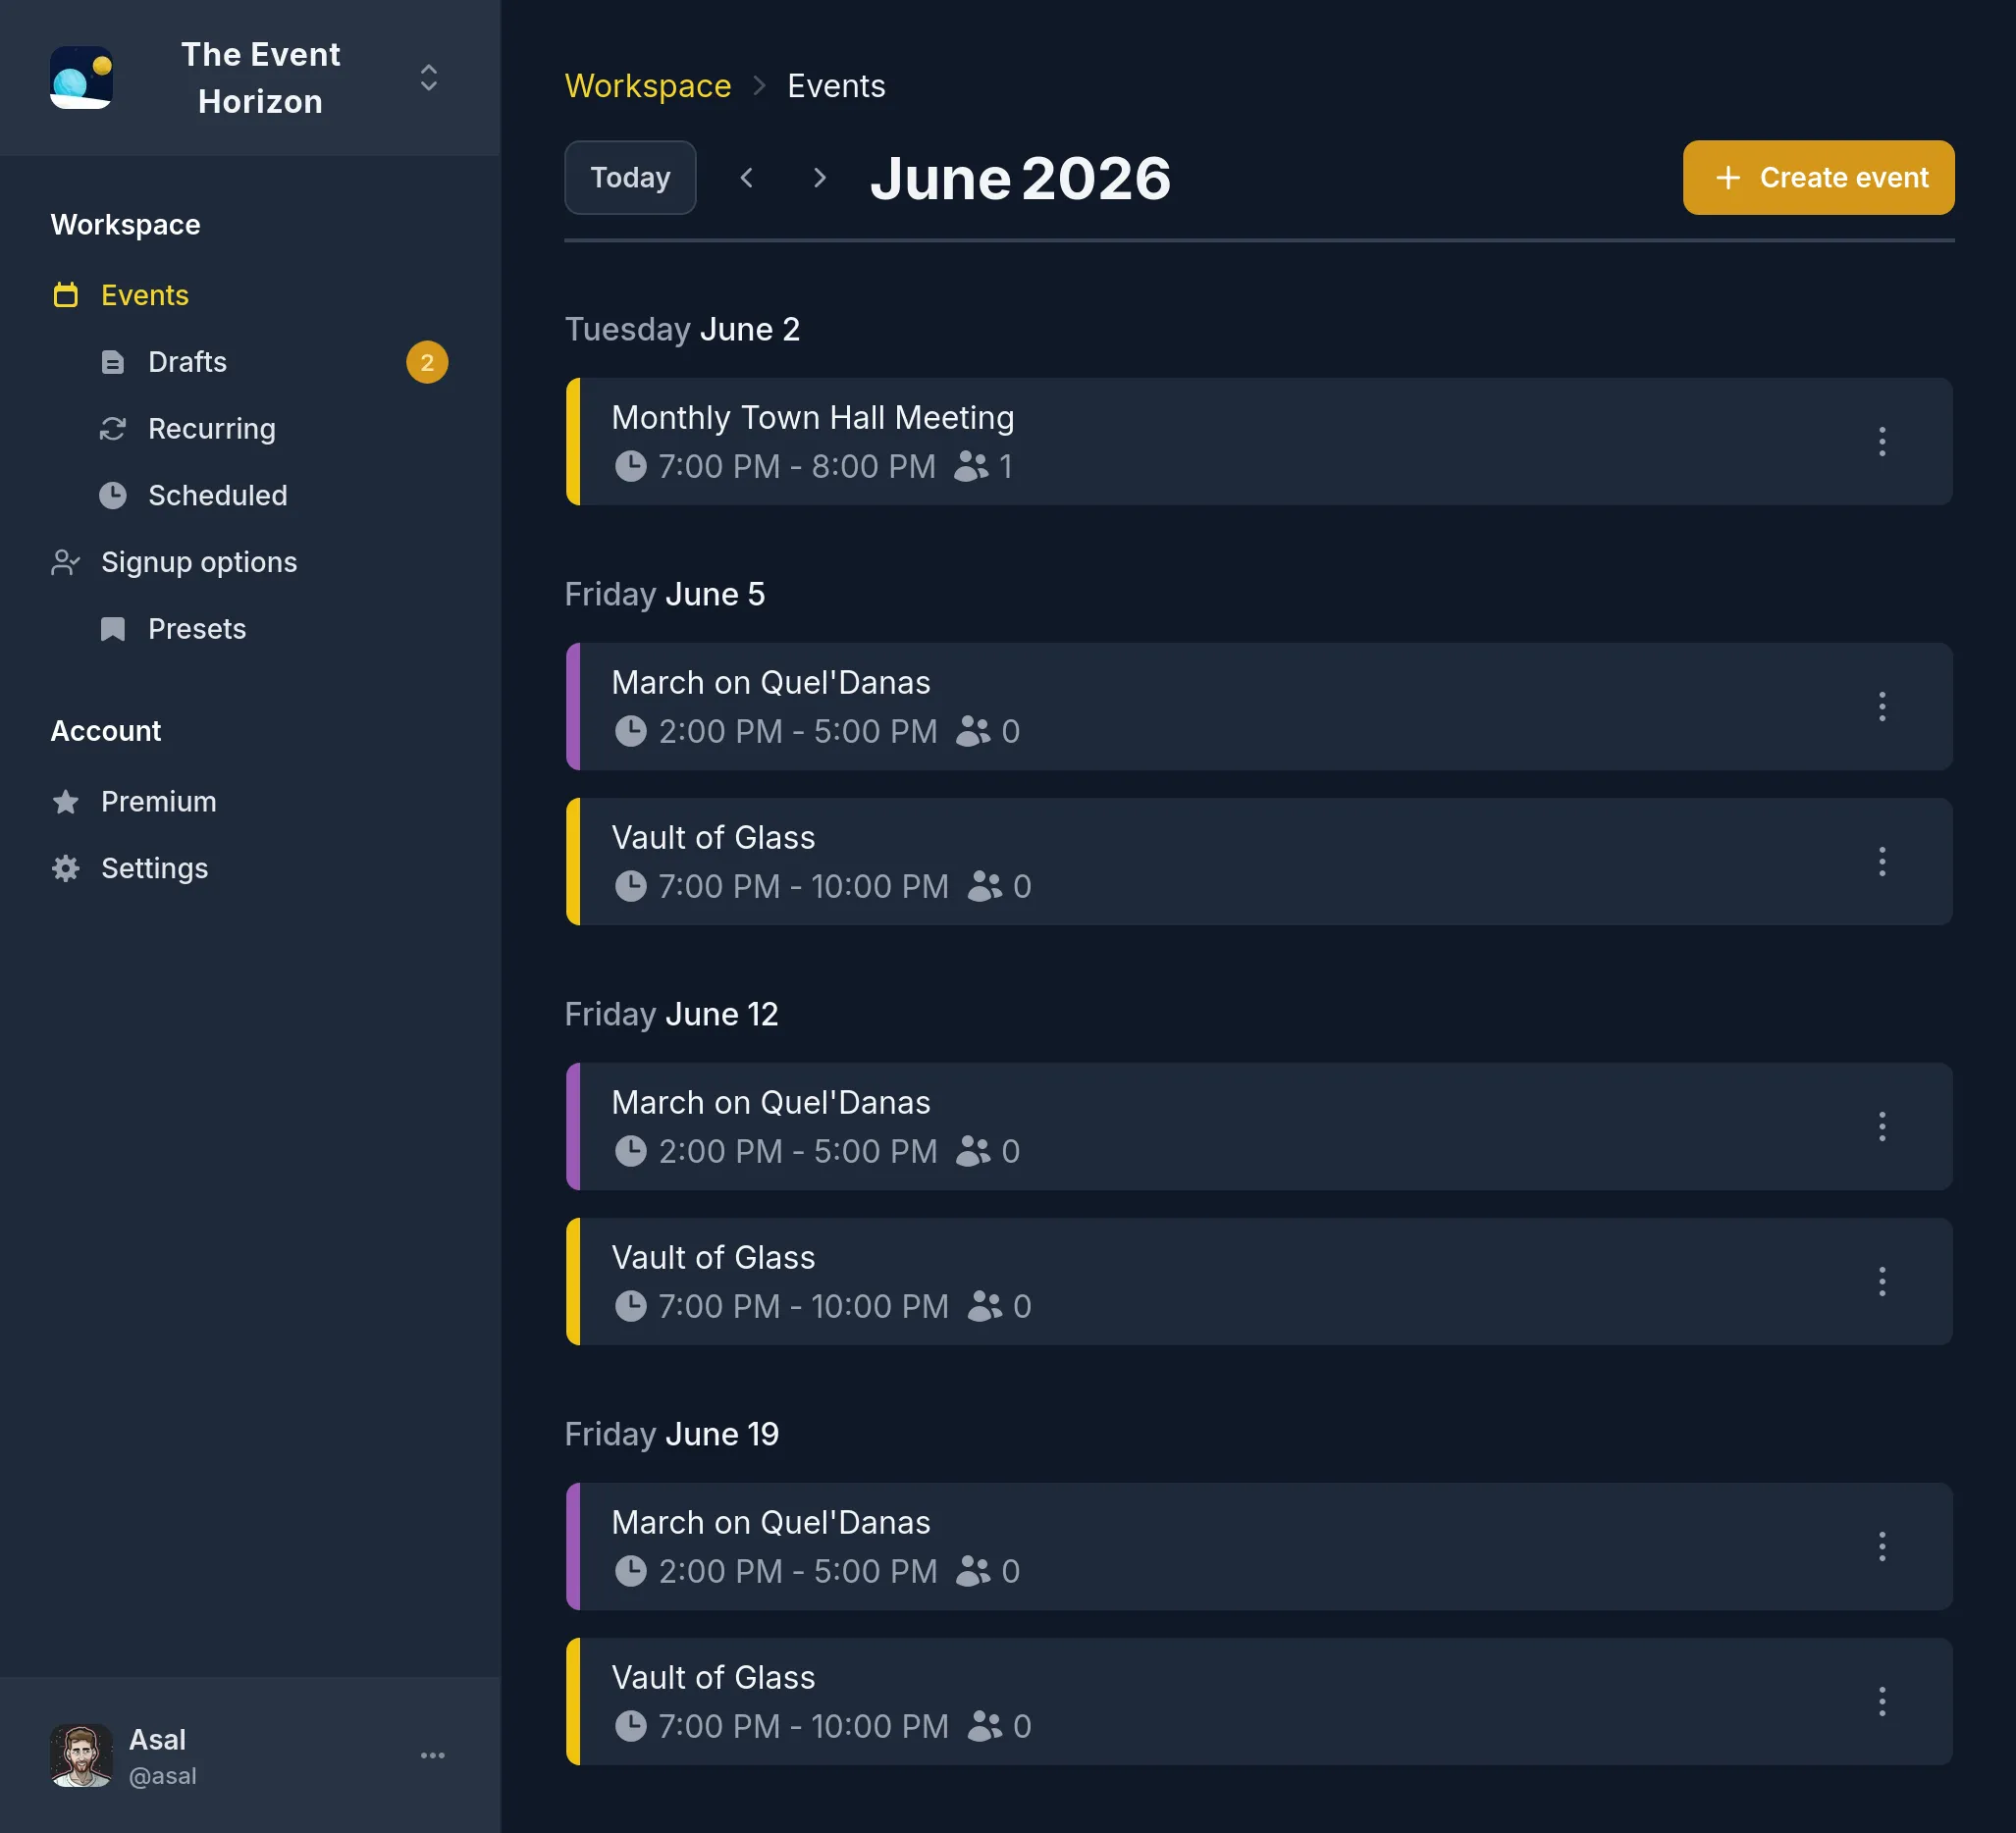This screenshot has width=2016, height=1833.
Task: Jump to Today
Action: click(x=630, y=178)
